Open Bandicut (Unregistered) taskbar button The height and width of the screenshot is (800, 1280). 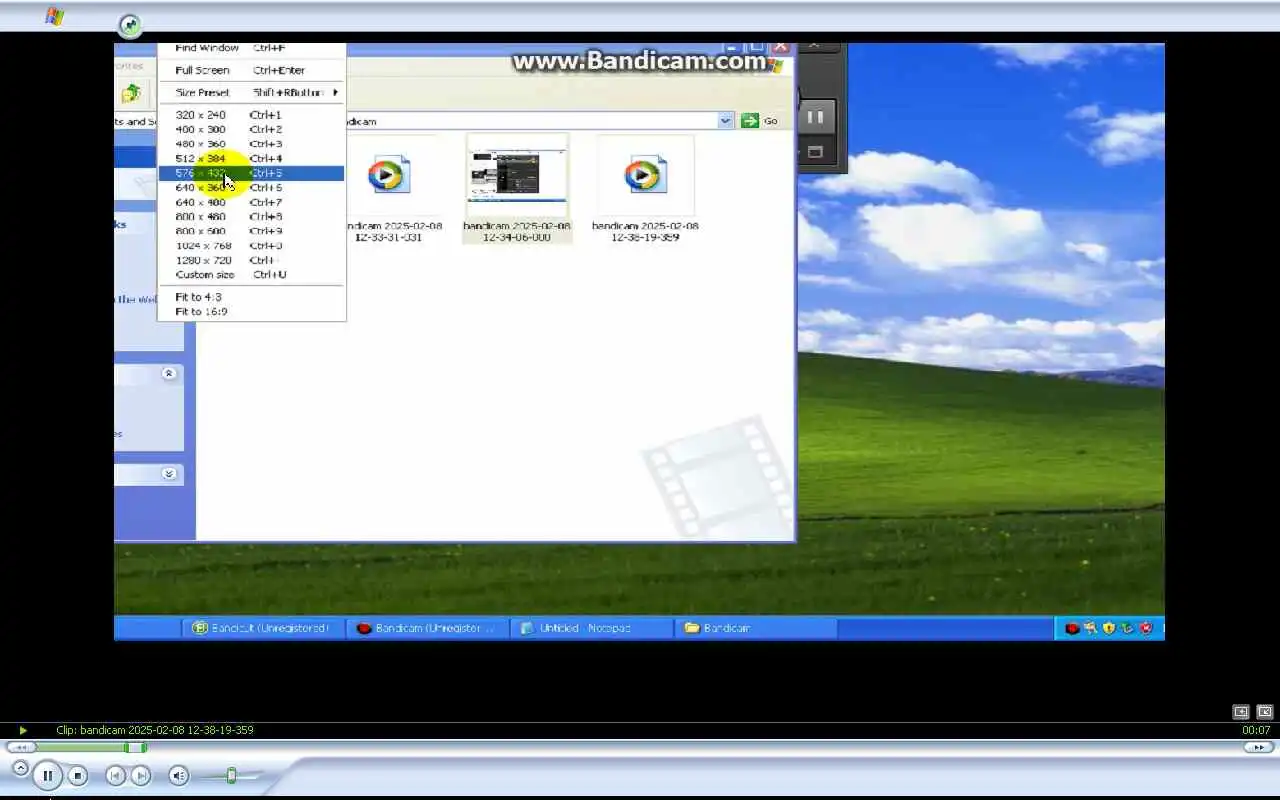tap(262, 628)
